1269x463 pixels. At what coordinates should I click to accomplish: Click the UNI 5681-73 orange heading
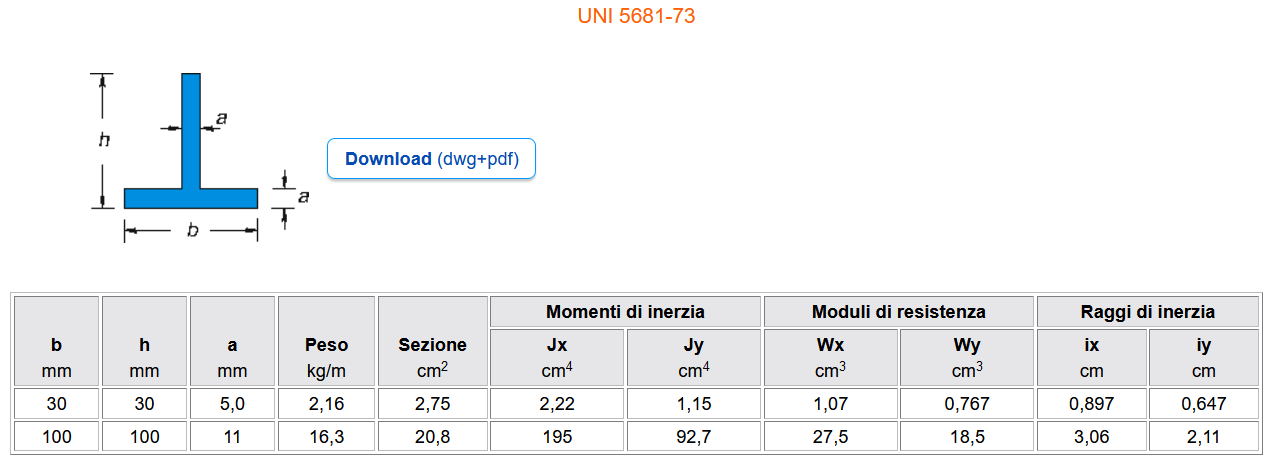coord(636,16)
